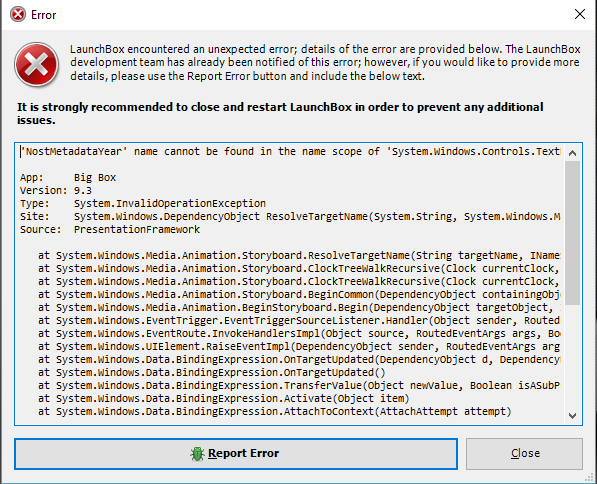Click the 'Error' window title text

(43, 15)
